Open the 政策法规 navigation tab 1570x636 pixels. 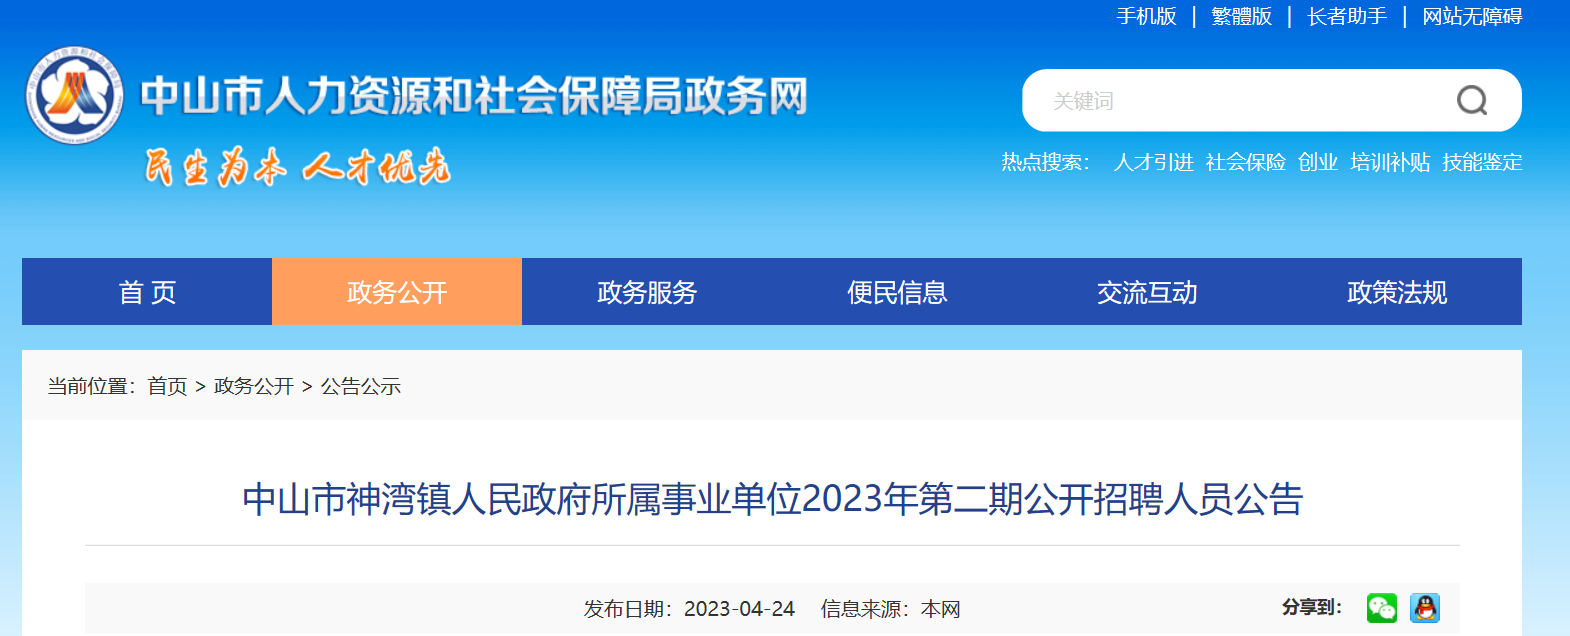[1397, 292]
